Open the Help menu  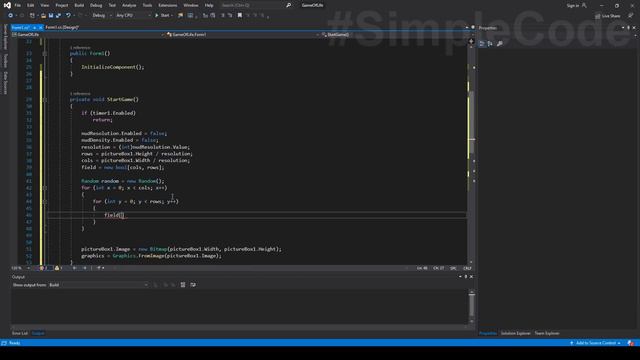(x=209, y=5)
